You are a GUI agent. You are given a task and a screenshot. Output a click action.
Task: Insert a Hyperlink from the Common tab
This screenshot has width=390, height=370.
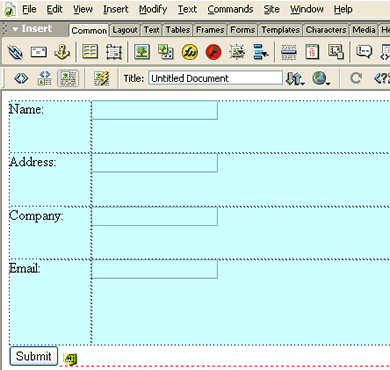[x=15, y=52]
